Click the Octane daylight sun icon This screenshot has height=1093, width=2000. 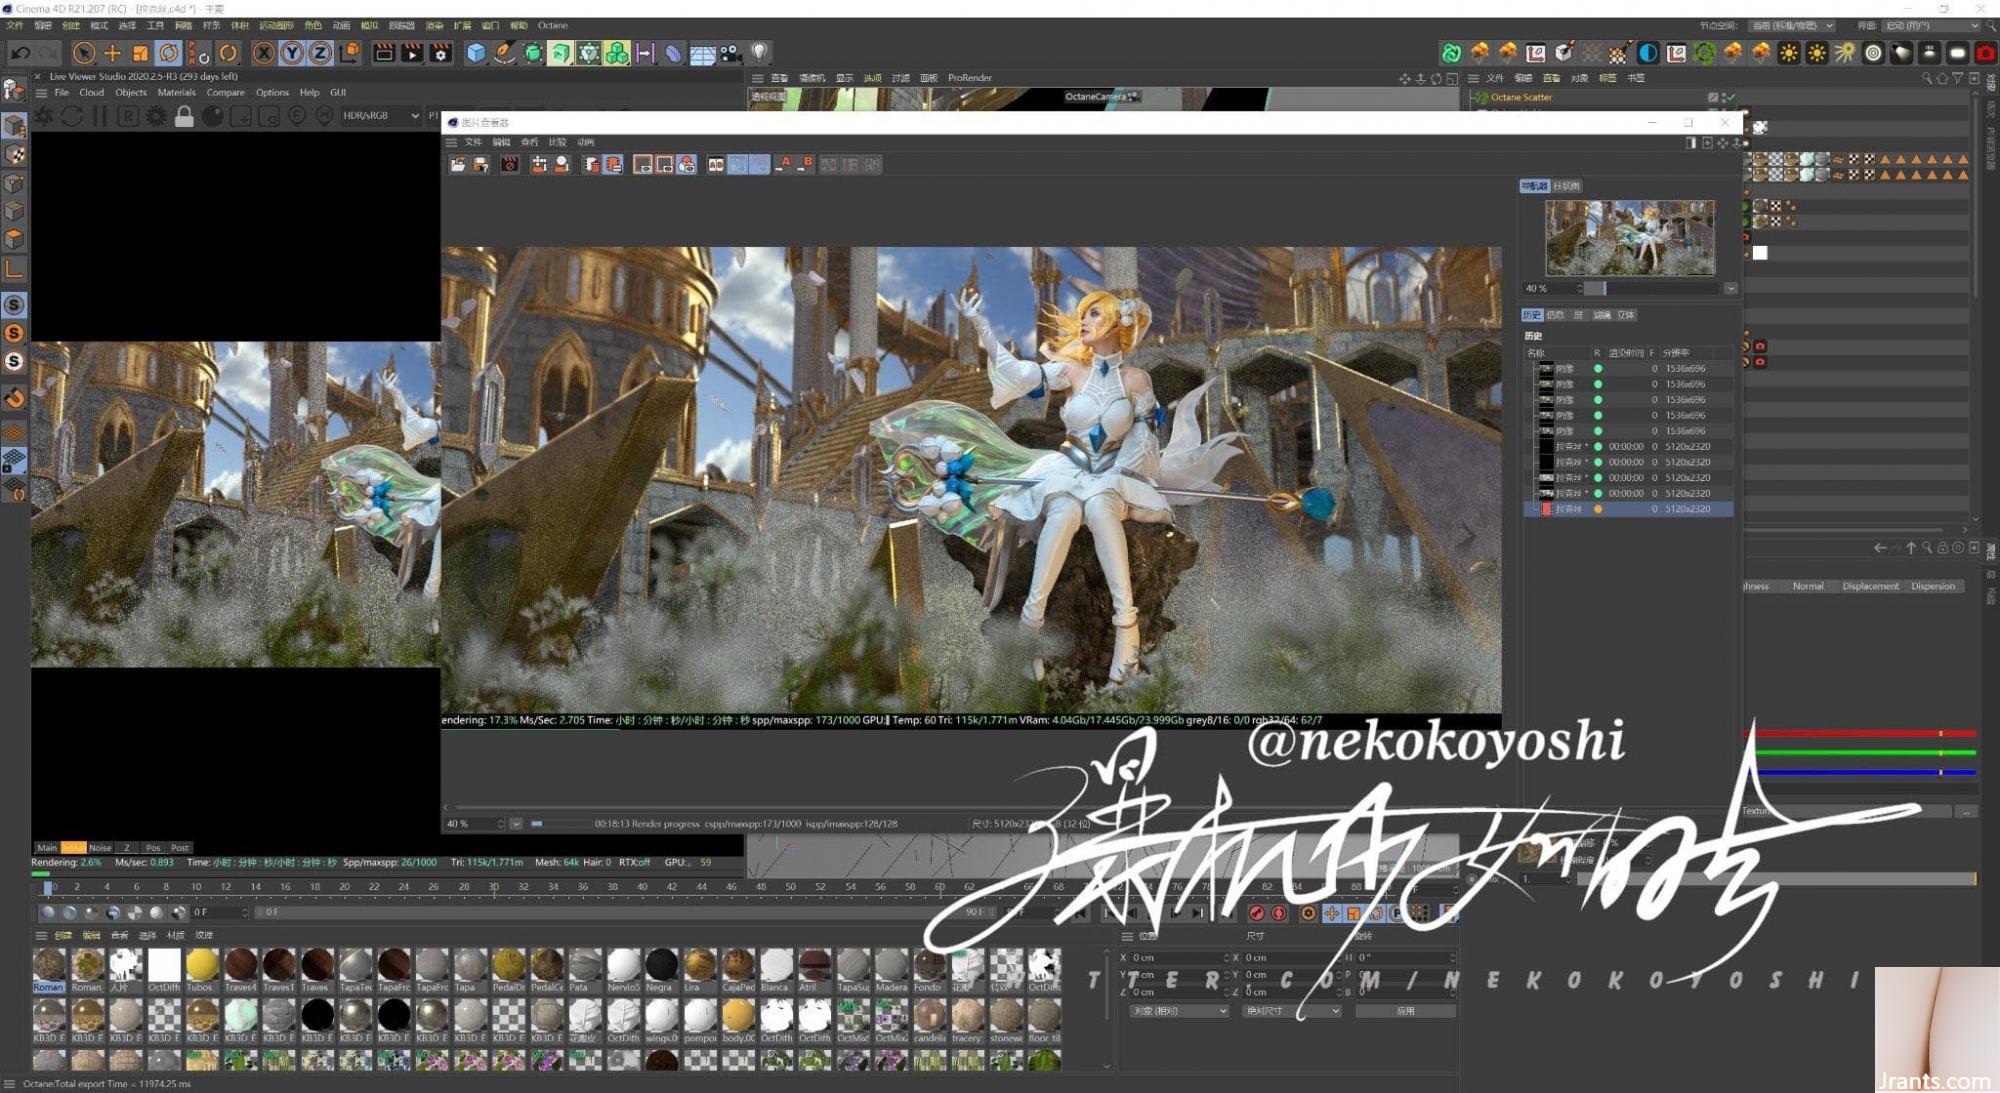click(1788, 53)
